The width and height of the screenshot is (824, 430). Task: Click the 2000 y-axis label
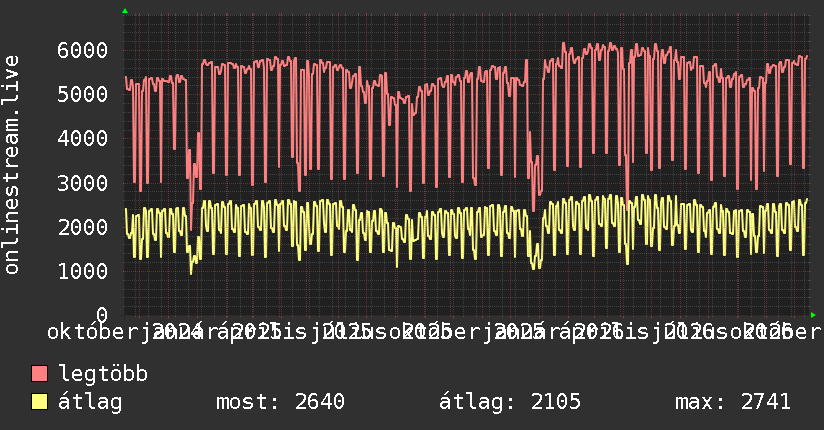click(83, 227)
